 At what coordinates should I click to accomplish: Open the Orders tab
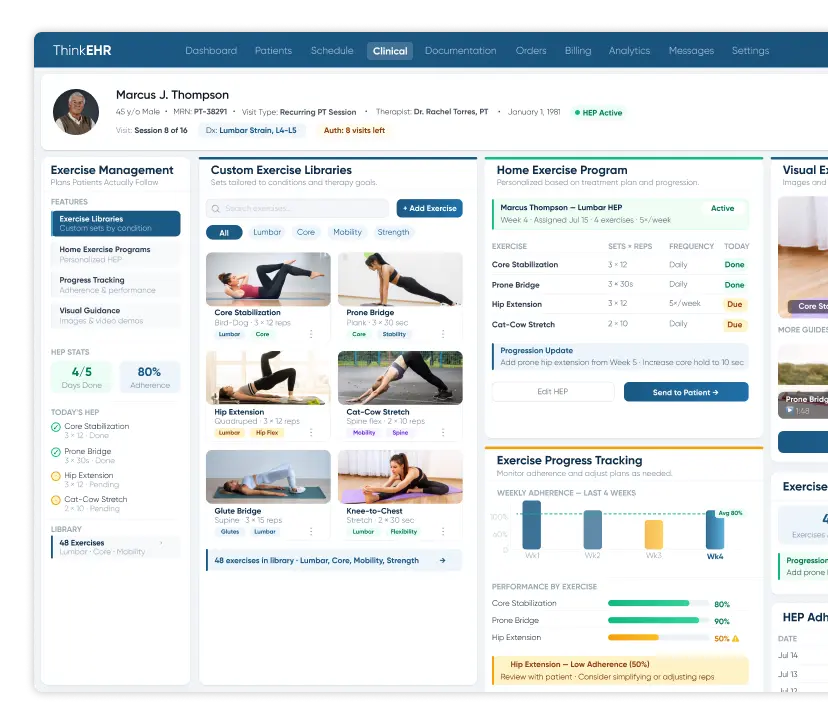(x=531, y=51)
